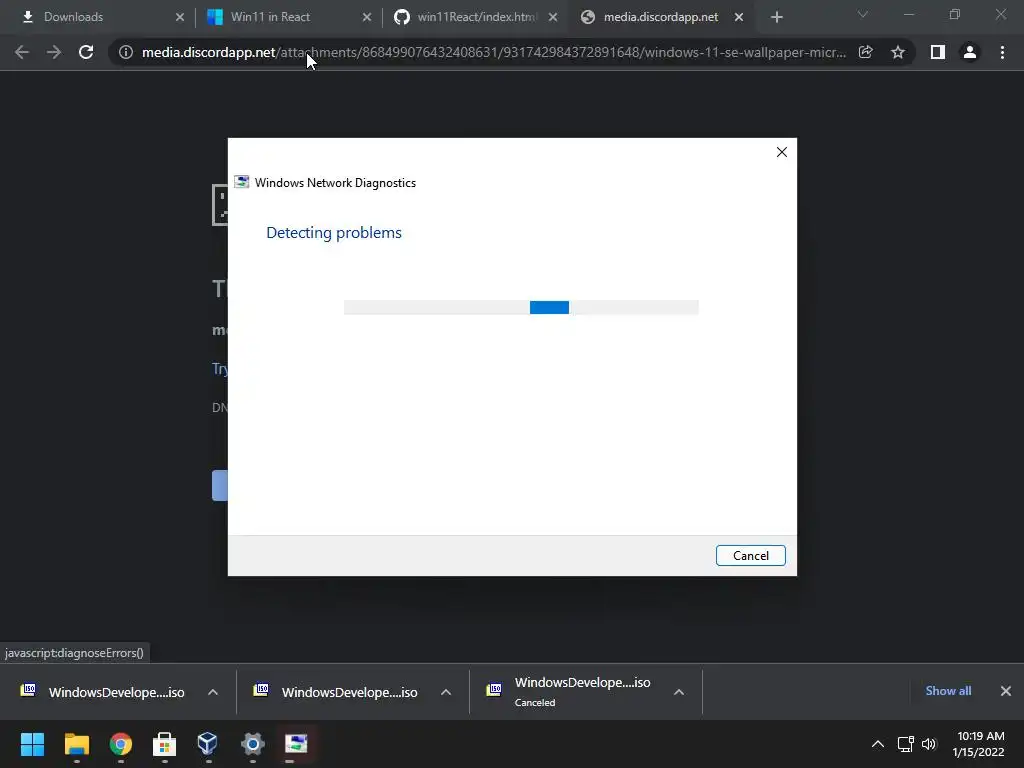
Task: Cancel the Windows Network Diagnostics
Action: coord(750,556)
